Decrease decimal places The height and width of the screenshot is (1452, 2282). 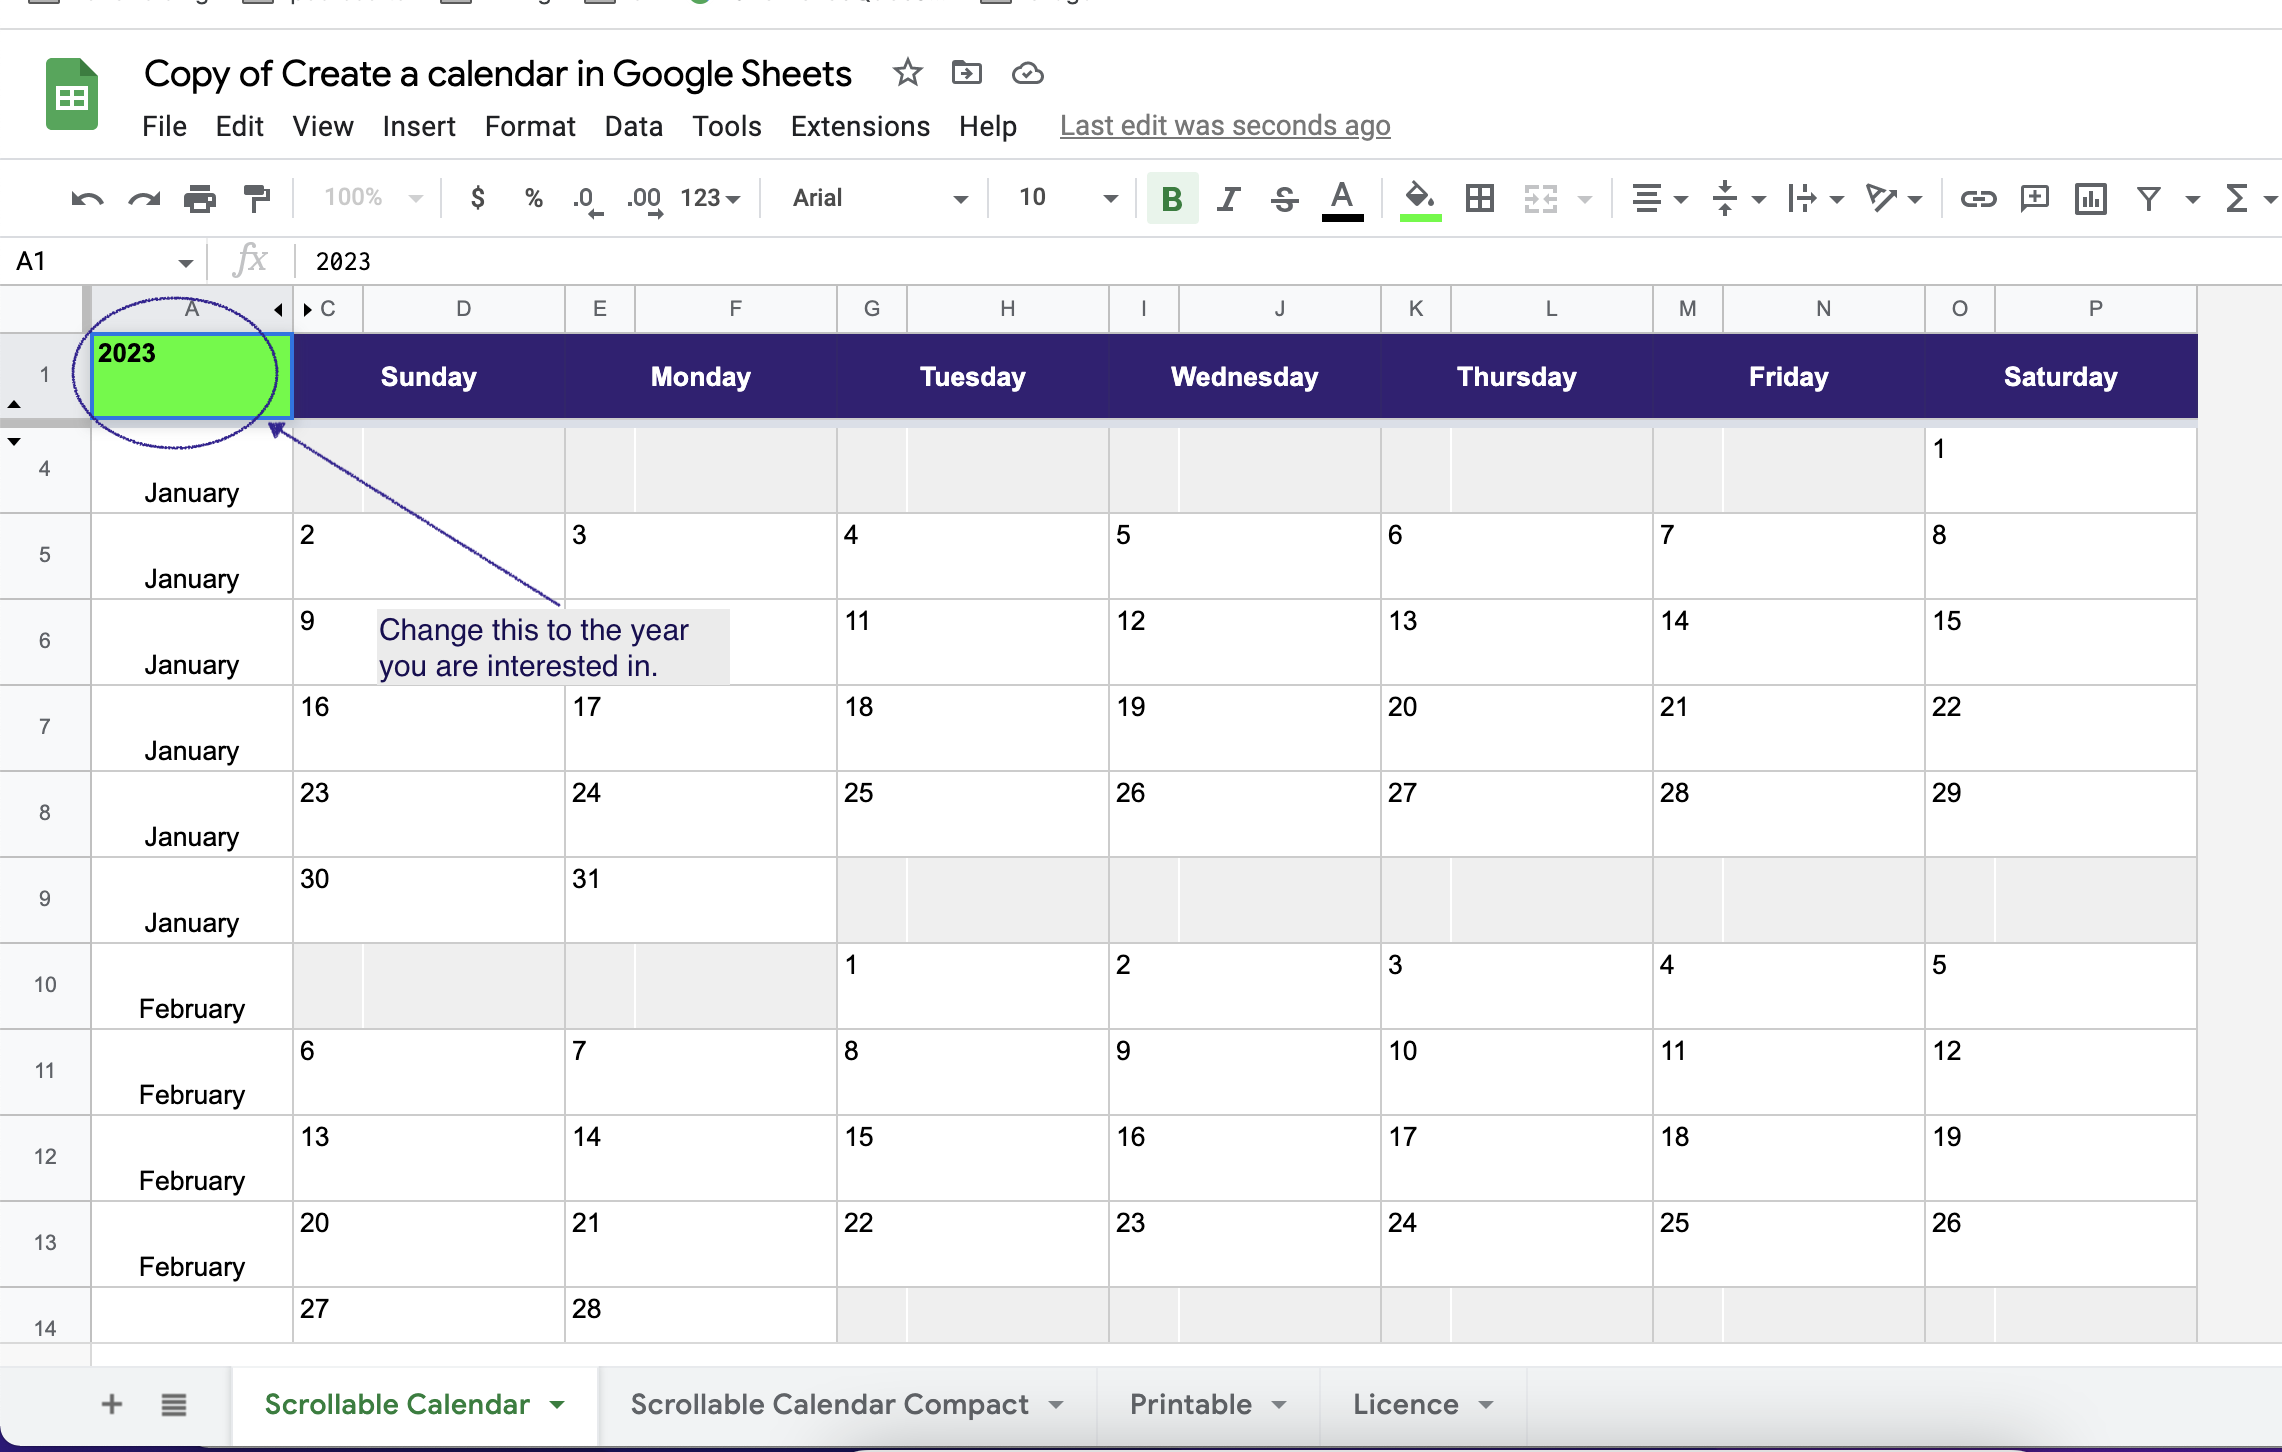[x=588, y=199]
